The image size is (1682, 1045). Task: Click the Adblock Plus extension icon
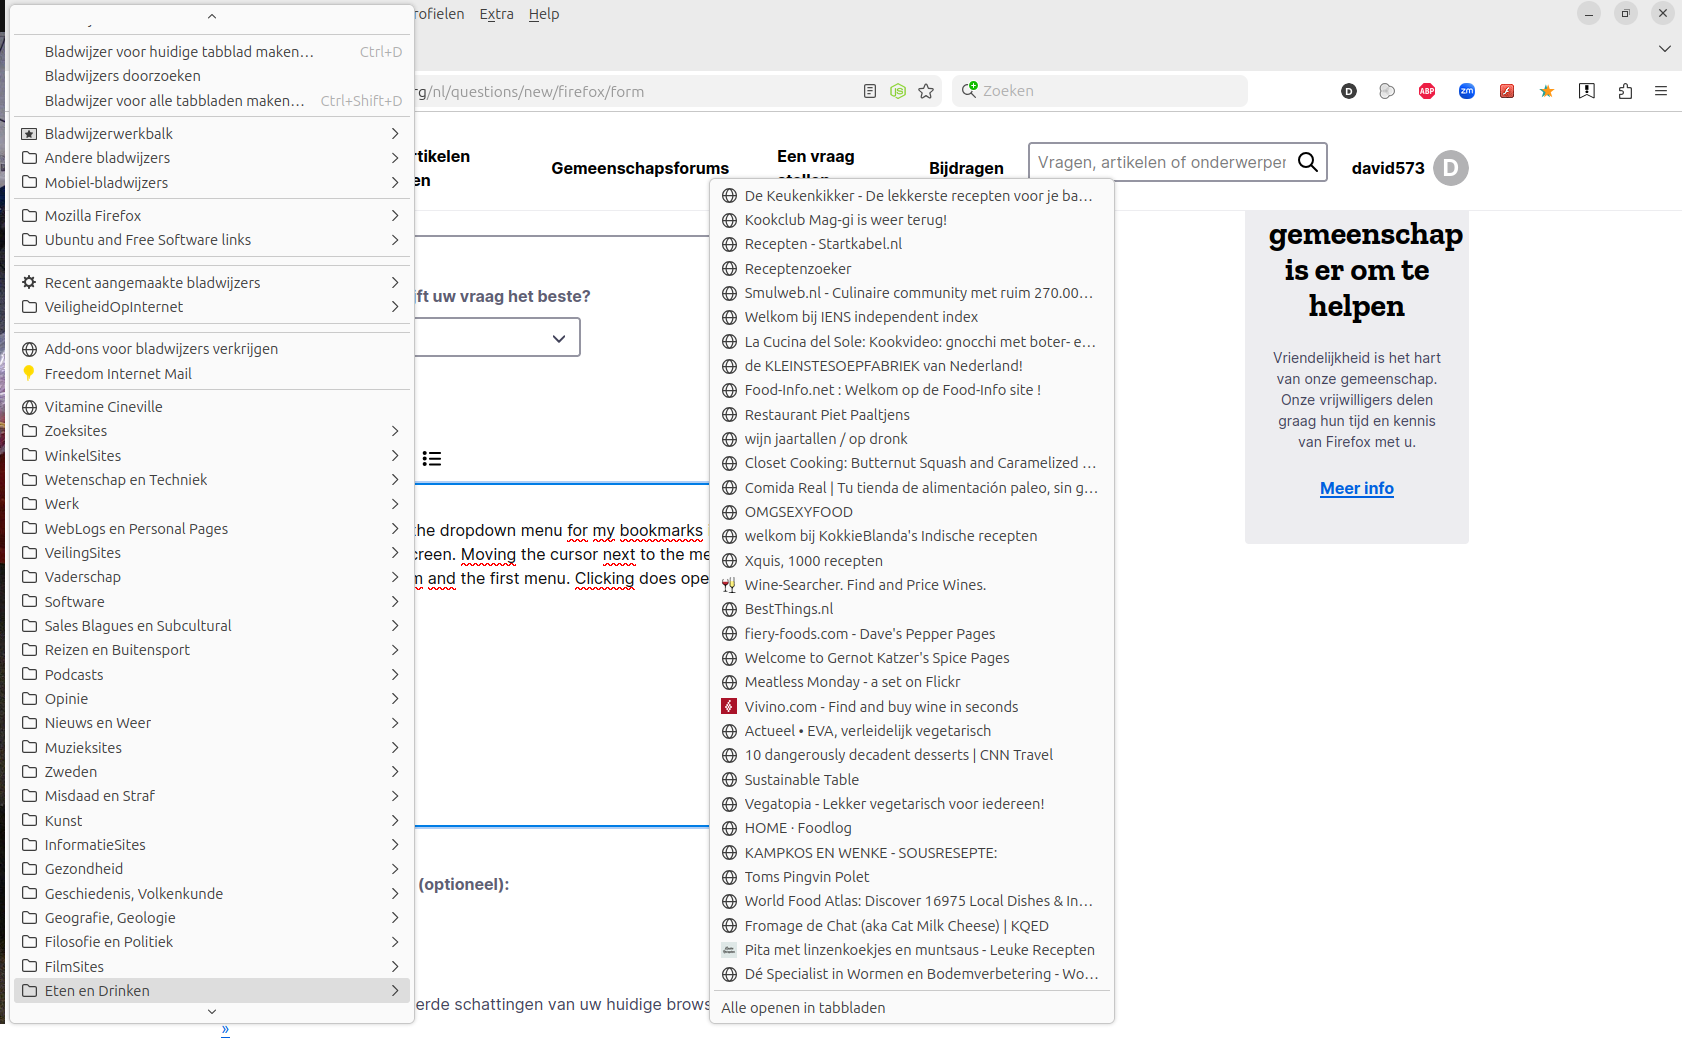[1427, 91]
